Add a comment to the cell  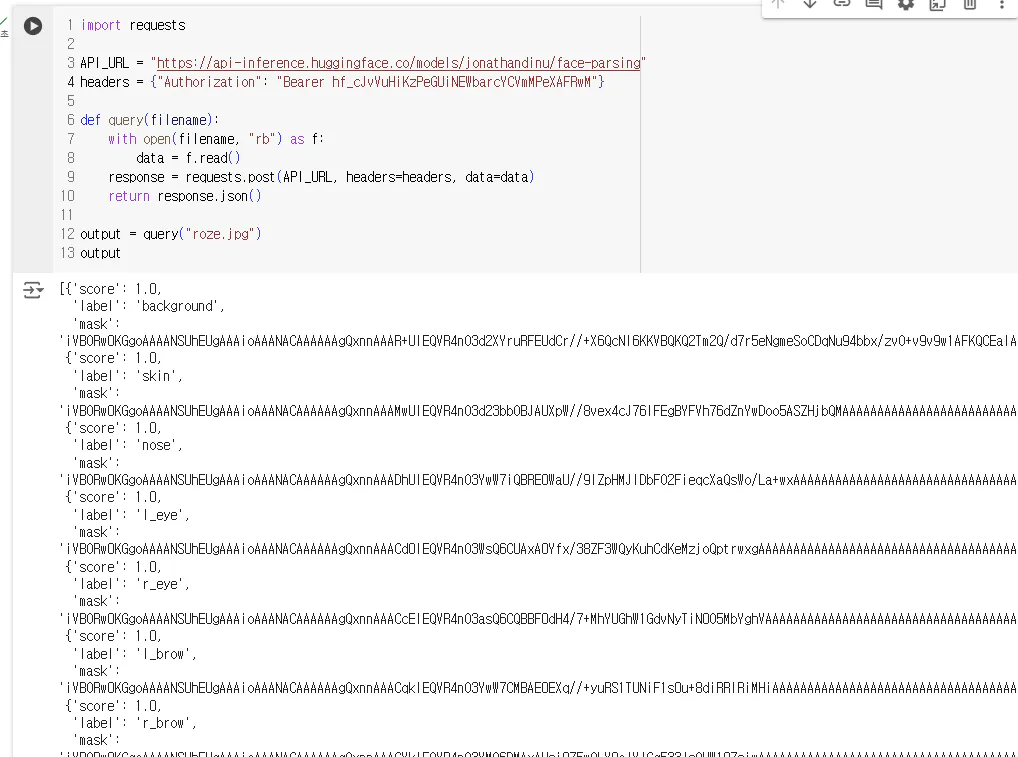(874, 4)
